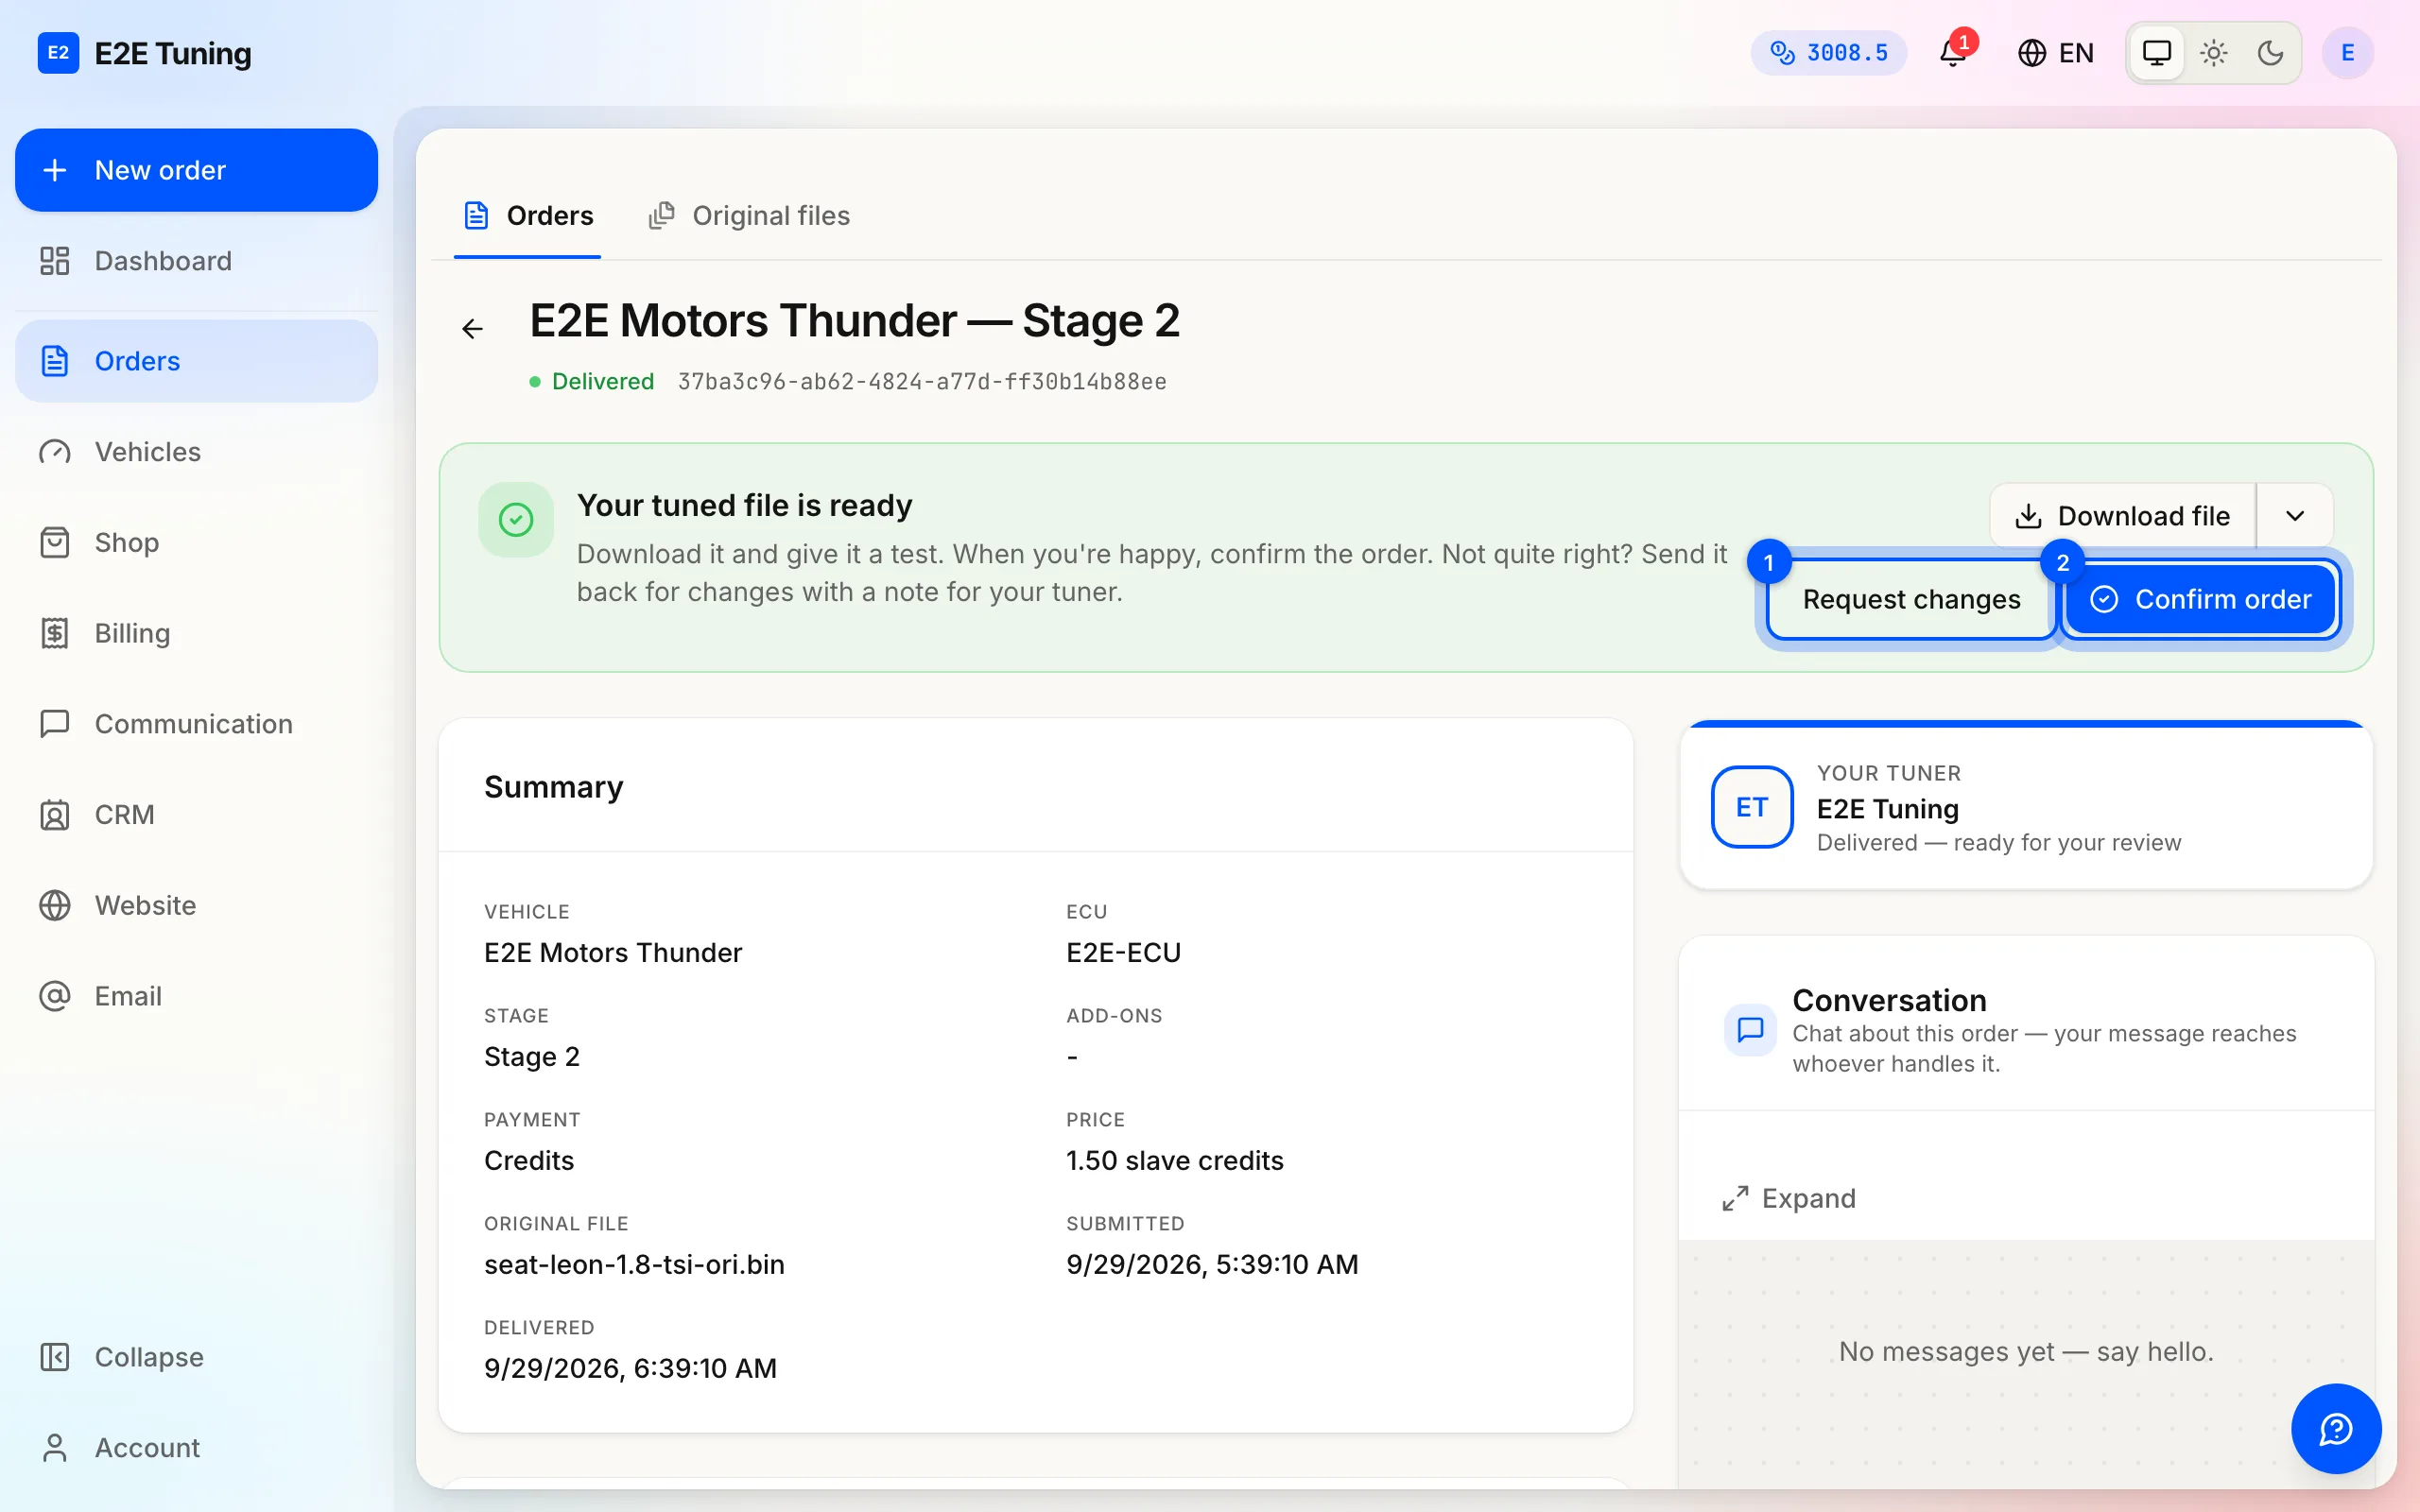Image resolution: width=2420 pixels, height=1512 pixels.
Task: Click the credits balance 3008.5
Action: tap(1828, 53)
